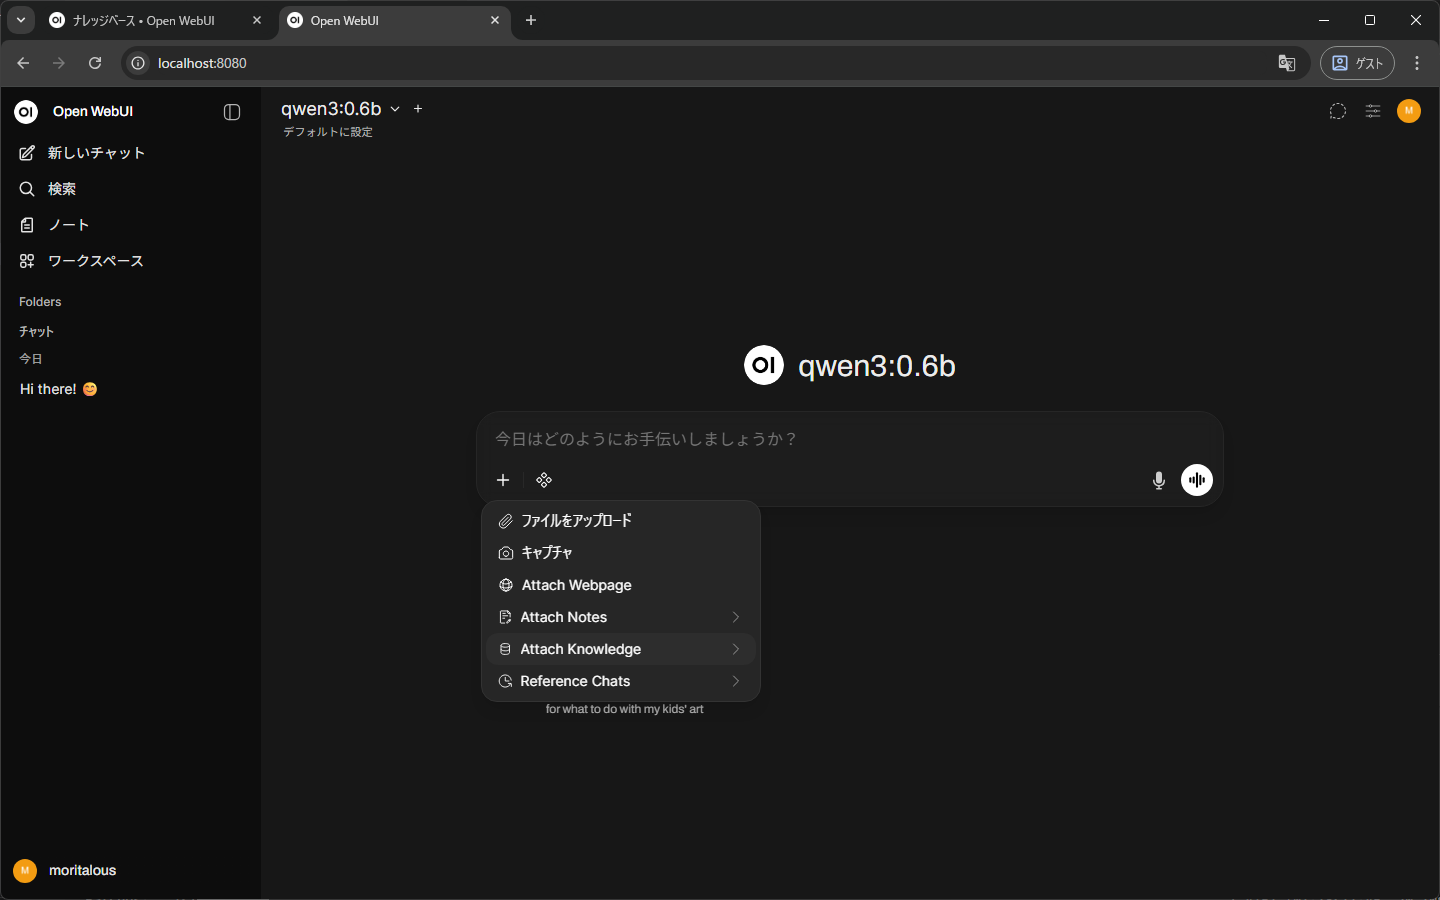Close the ナレッジベース browser tab
The height and width of the screenshot is (900, 1440).
257,20
